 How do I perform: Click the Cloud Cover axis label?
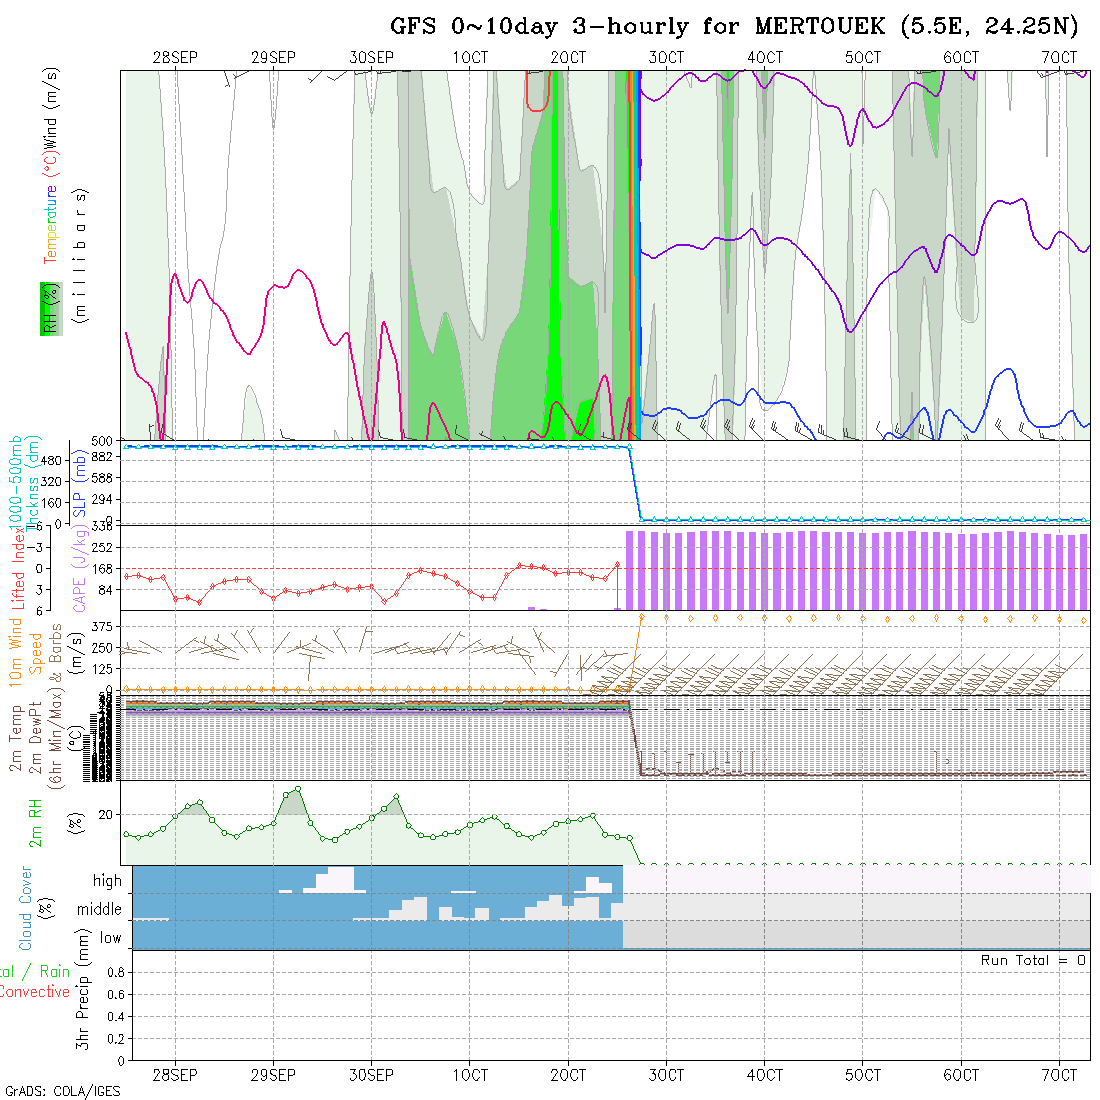pyautogui.click(x=26, y=909)
